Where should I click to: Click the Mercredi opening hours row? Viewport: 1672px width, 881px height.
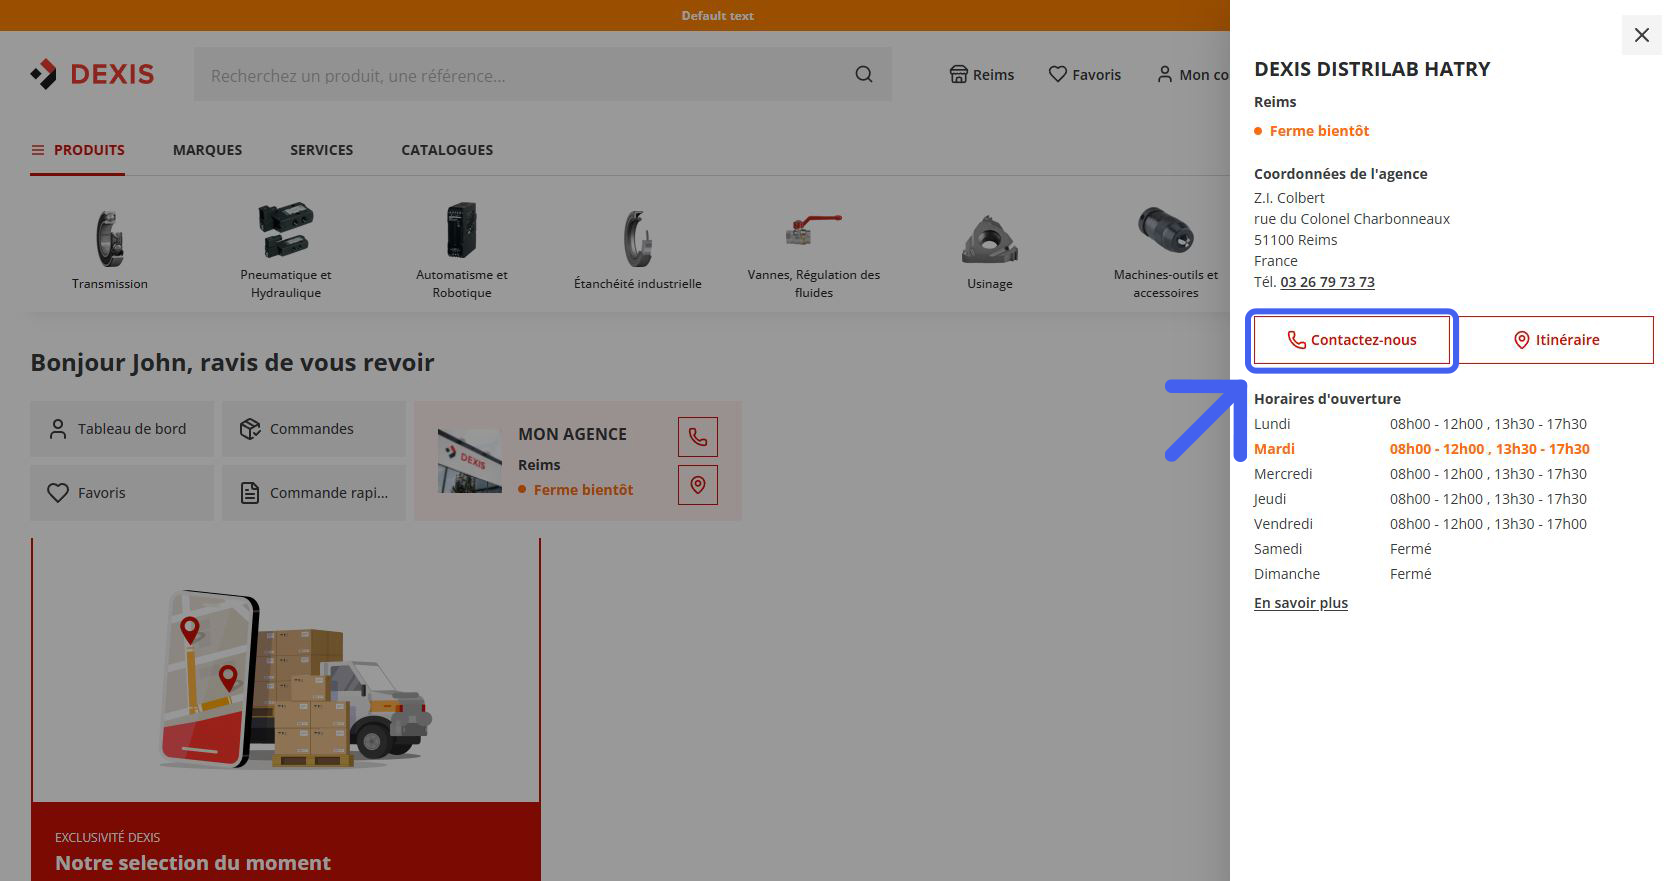tap(1421, 474)
